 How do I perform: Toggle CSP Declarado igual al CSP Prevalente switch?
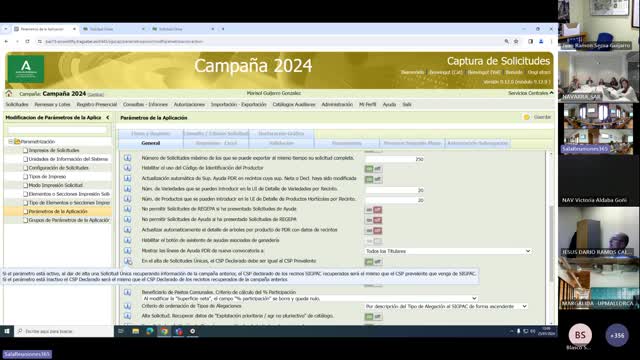click(x=373, y=262)
